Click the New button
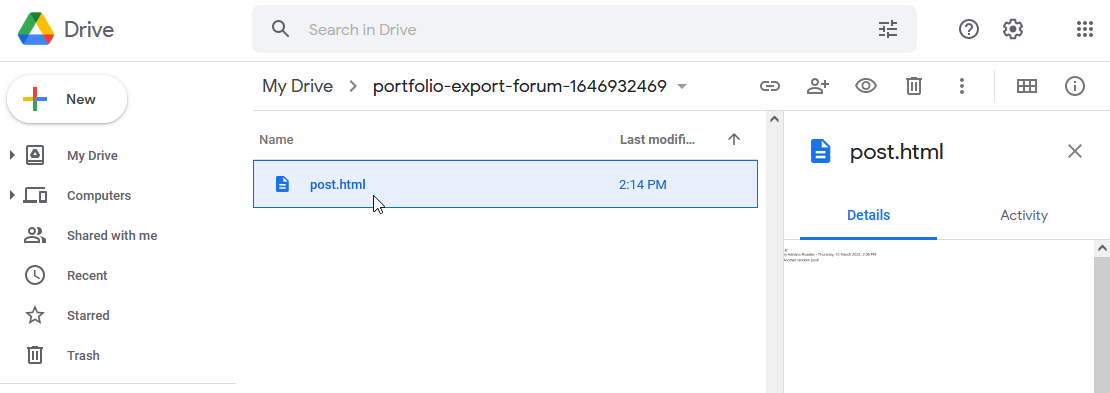This screenshot has width=1110, height=393. [67, 99]
